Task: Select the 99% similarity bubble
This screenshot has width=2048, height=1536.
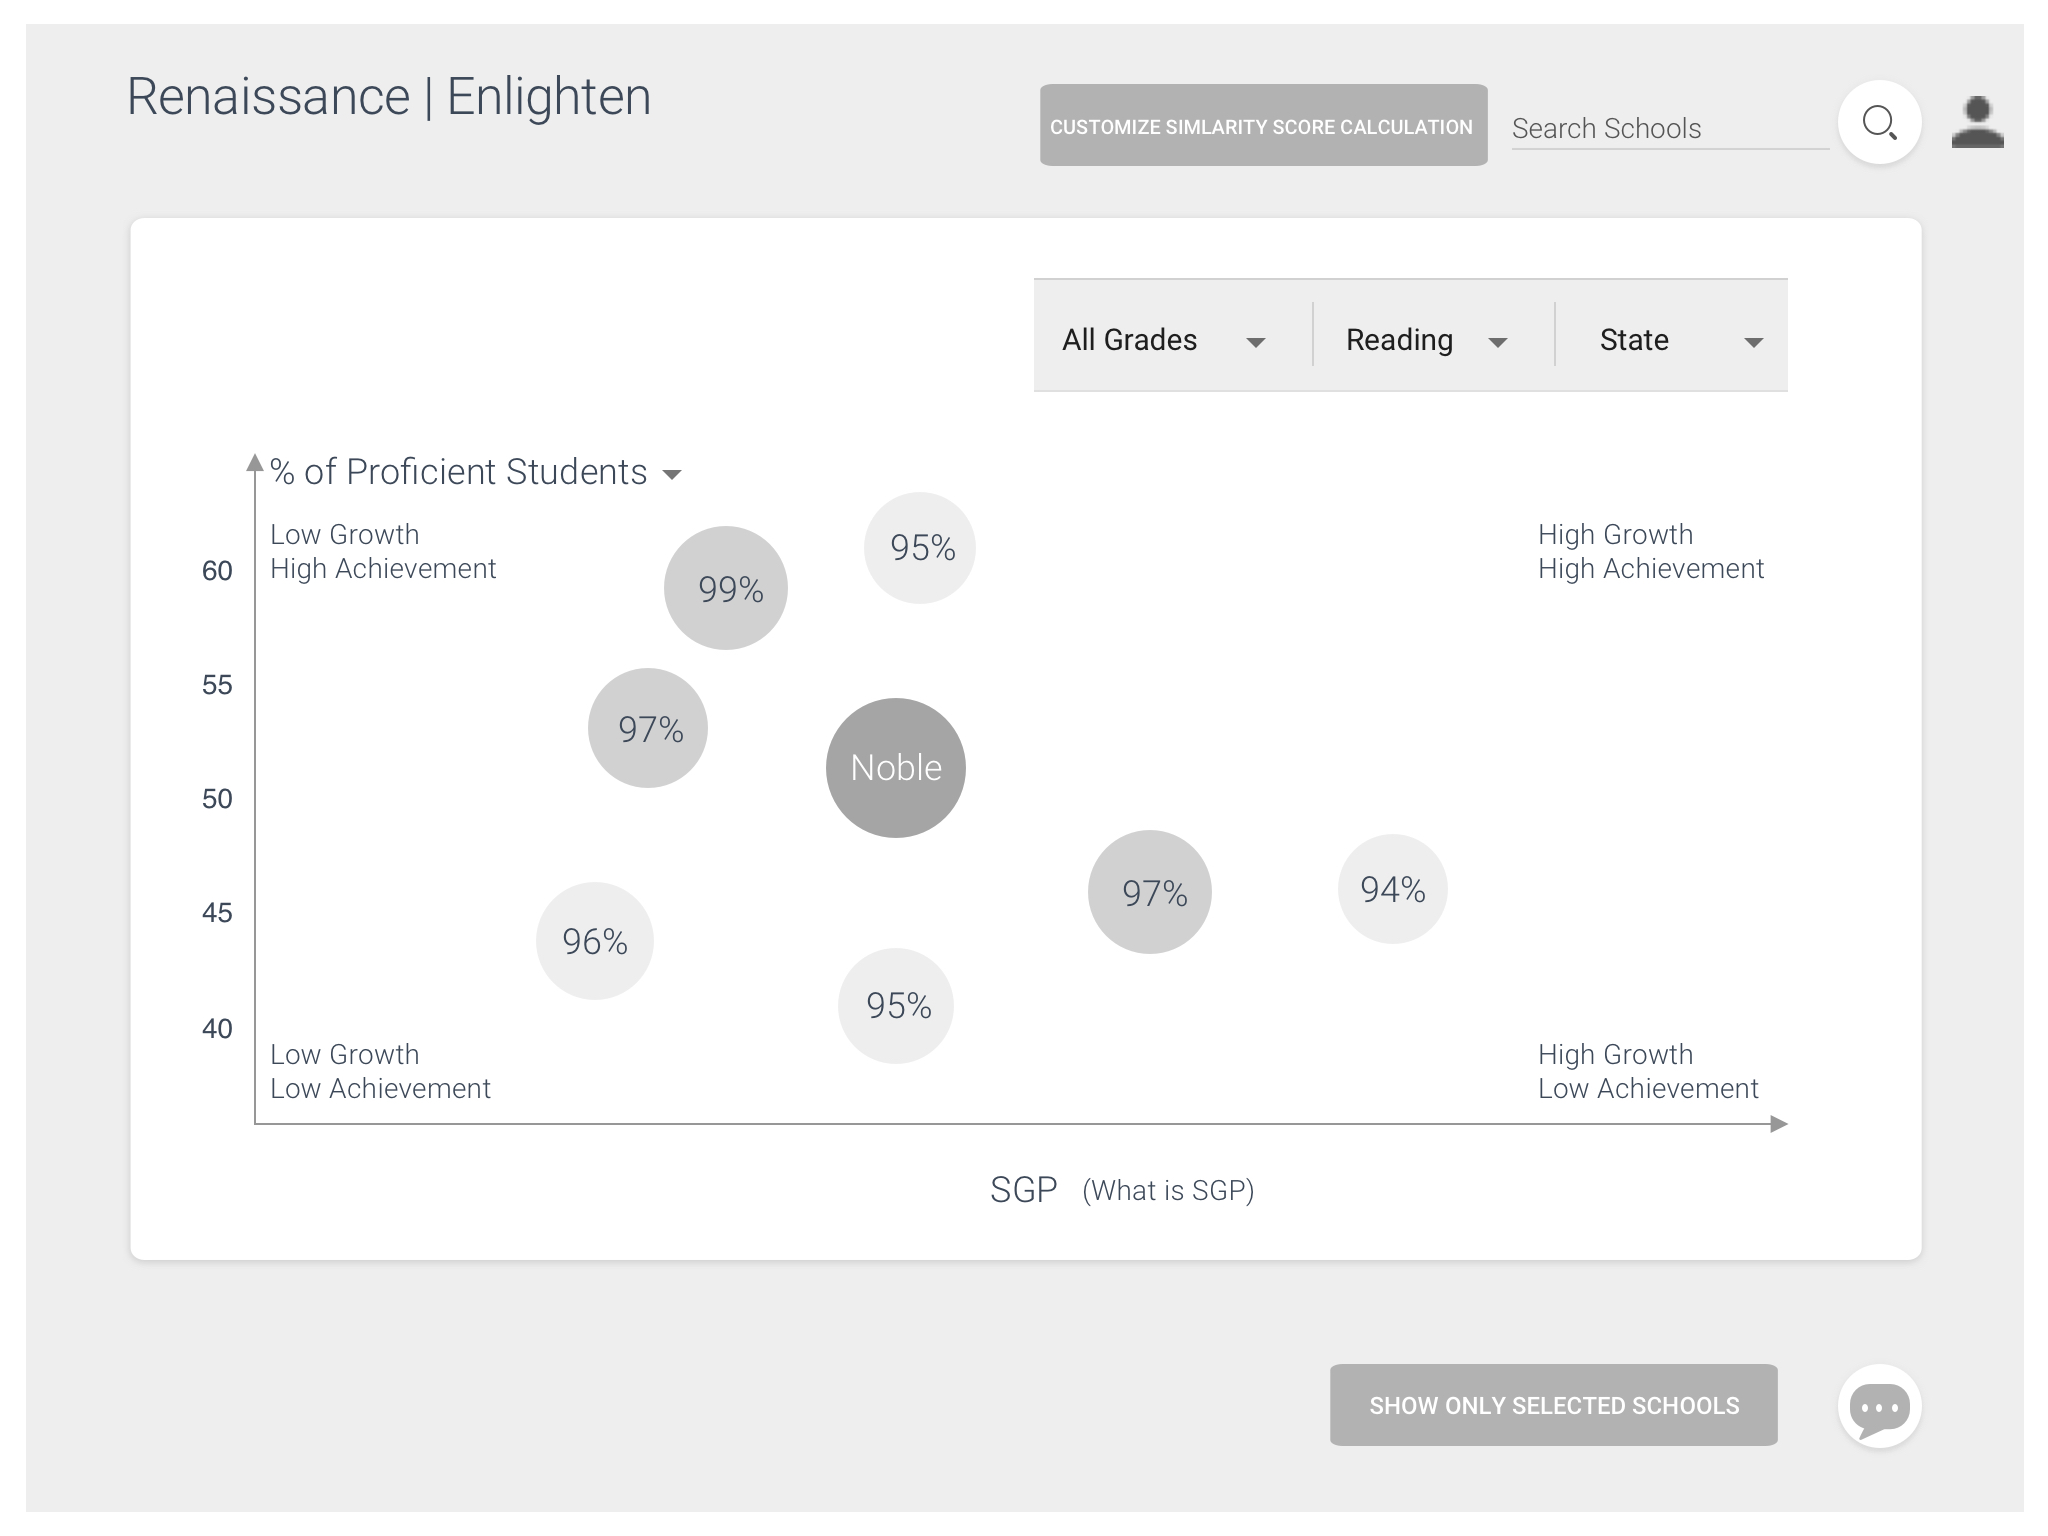Action: [726, 588]
